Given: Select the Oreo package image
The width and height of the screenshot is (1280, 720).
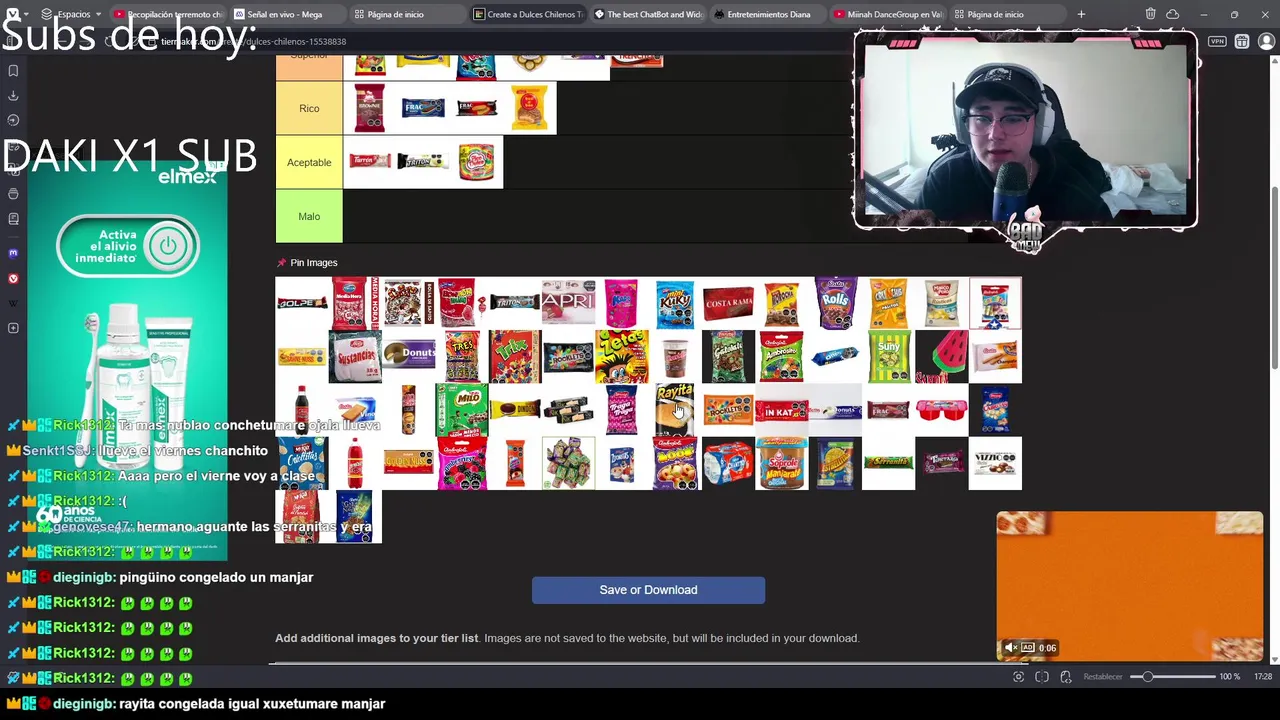Looking at the screenshot, I should pos(835,357).
